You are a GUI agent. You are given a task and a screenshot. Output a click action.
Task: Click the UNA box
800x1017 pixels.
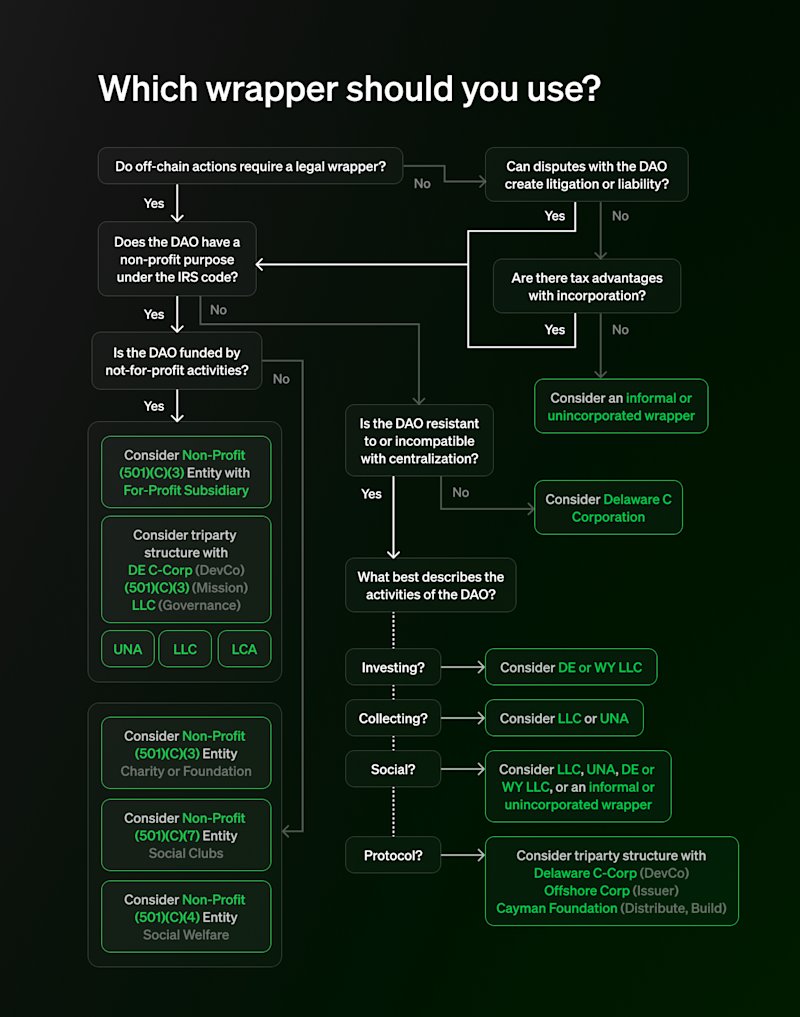128,649
